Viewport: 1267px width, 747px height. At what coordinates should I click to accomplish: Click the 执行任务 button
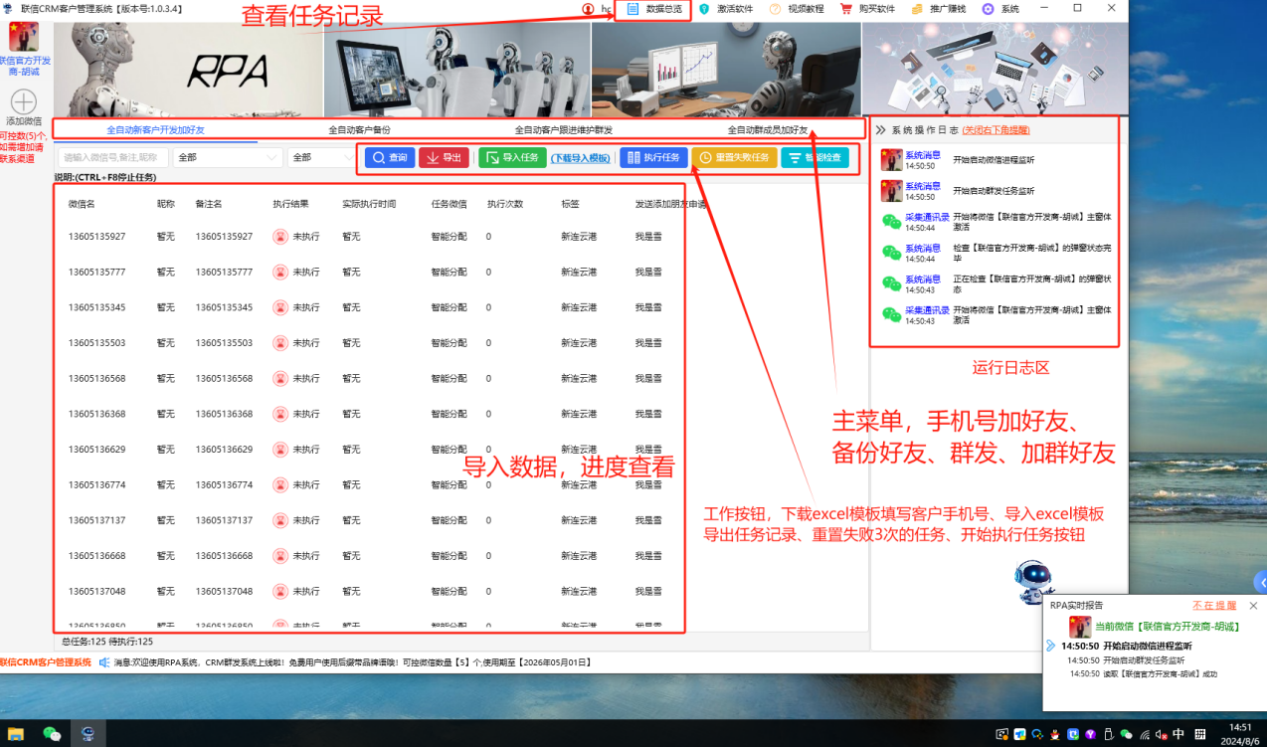click(x=654, y=157)
